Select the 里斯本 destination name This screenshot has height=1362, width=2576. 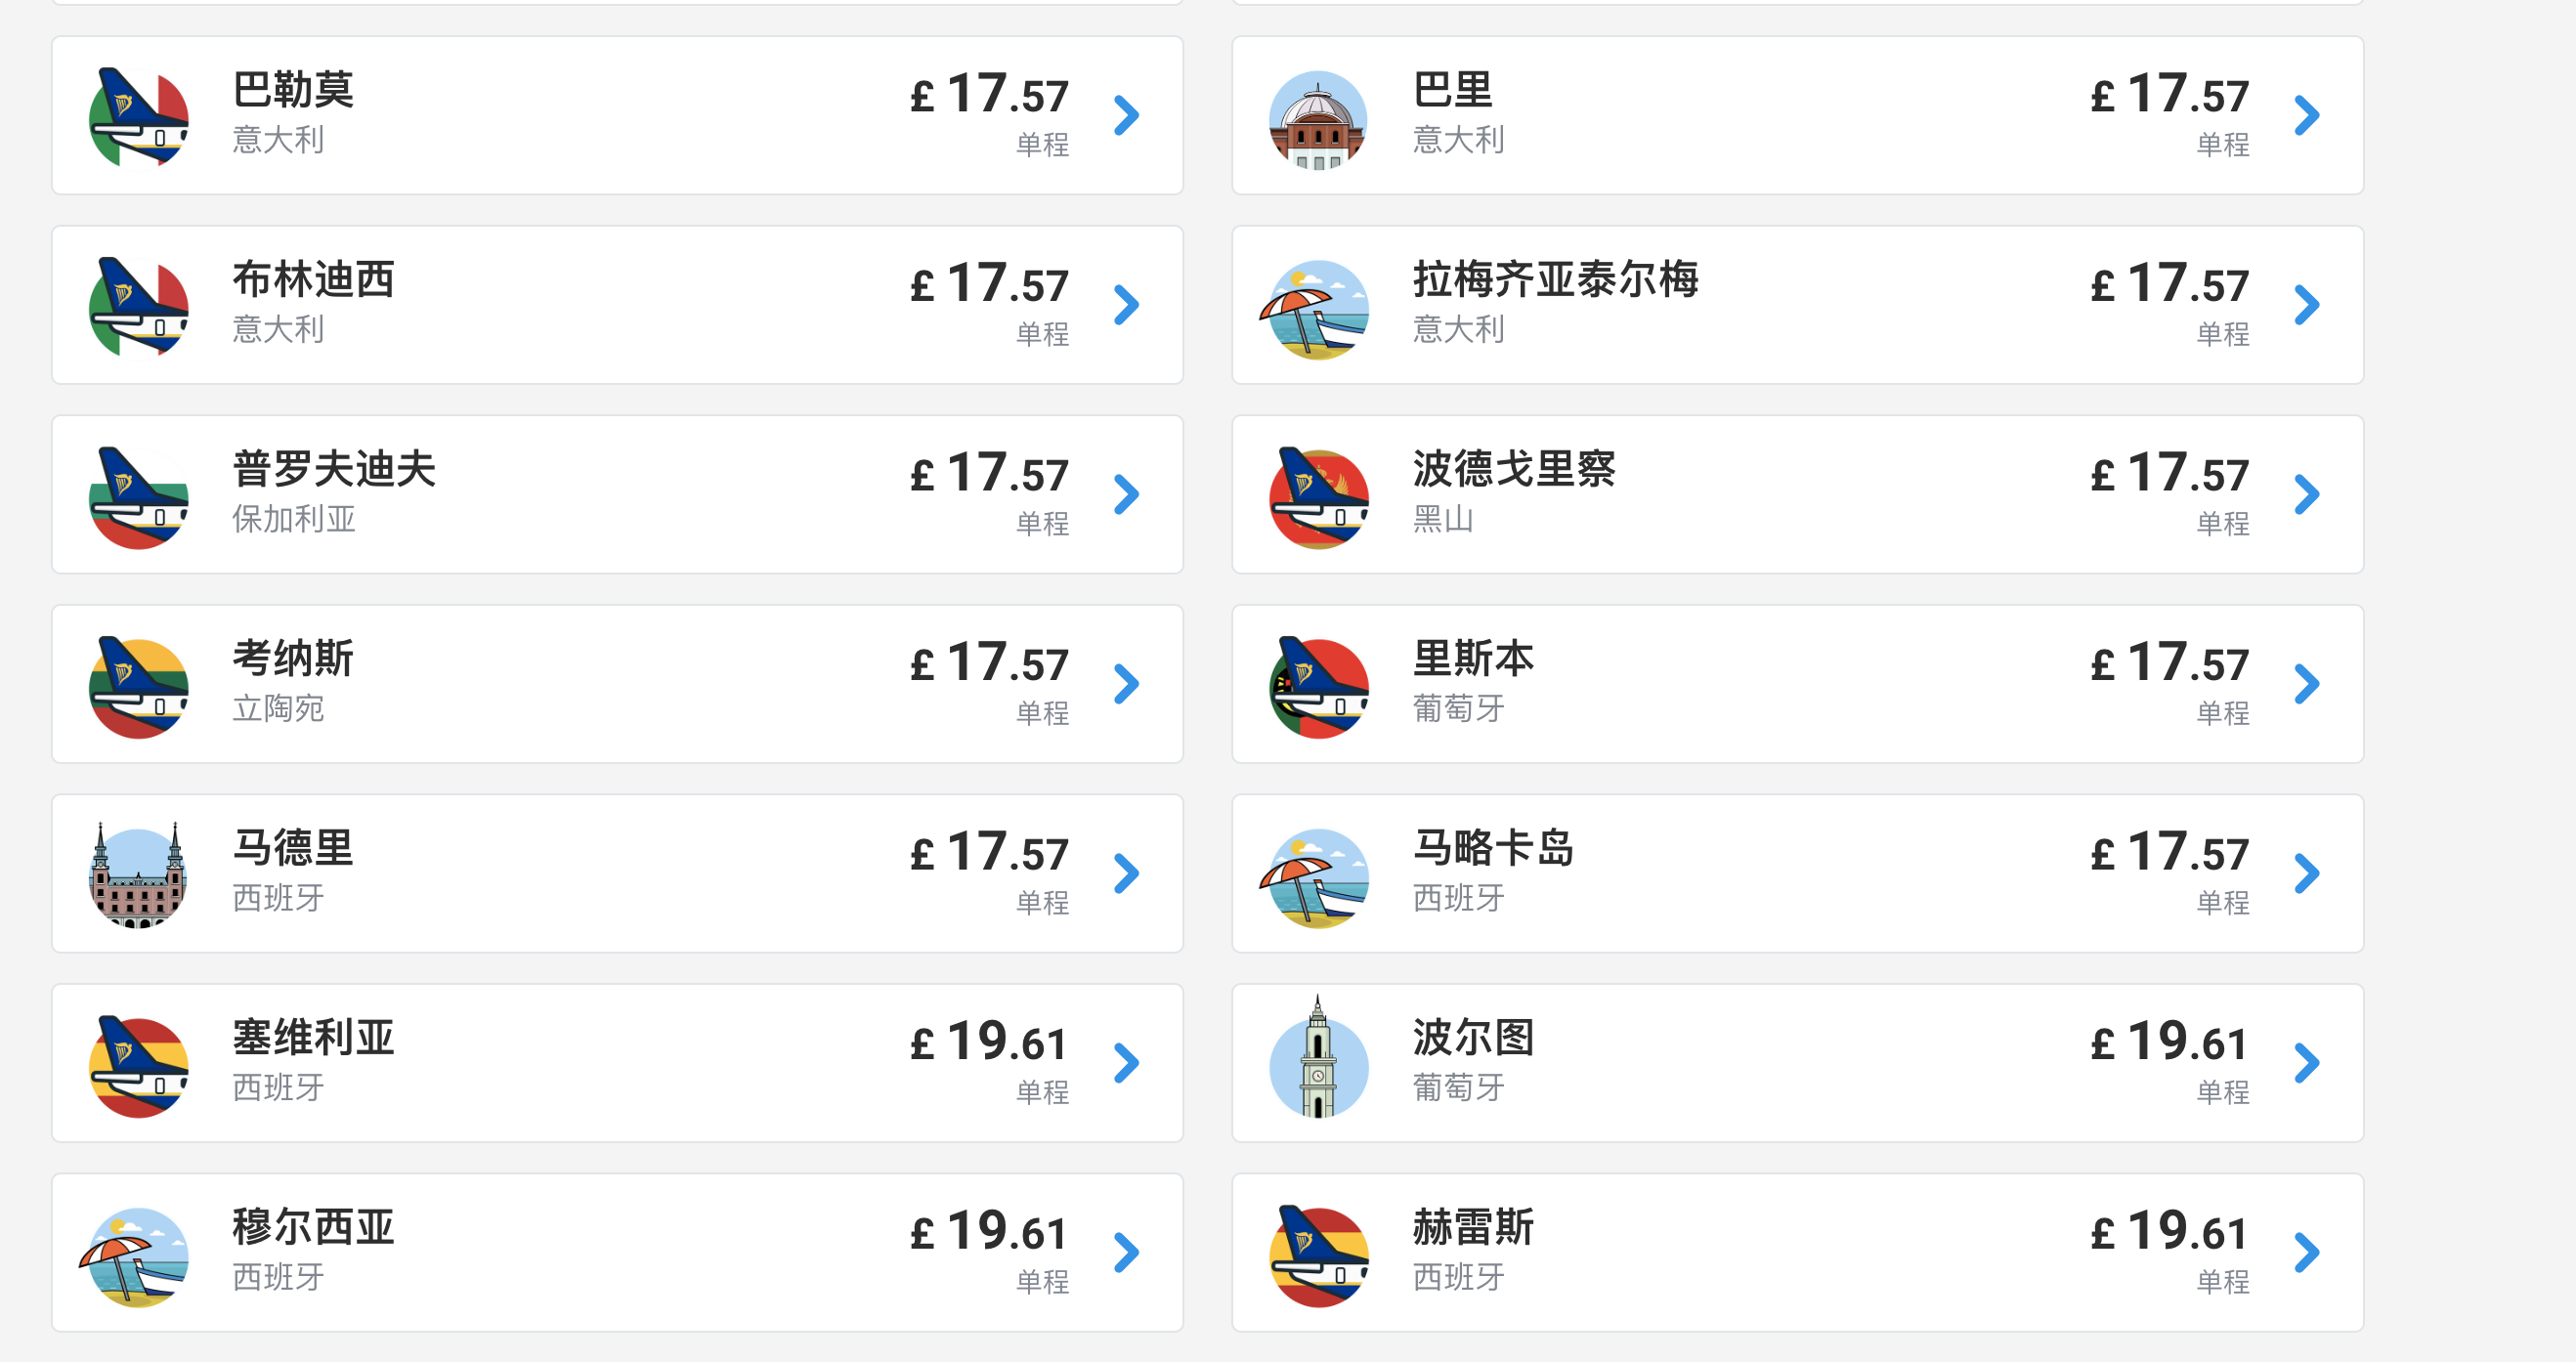(1473, 659)
